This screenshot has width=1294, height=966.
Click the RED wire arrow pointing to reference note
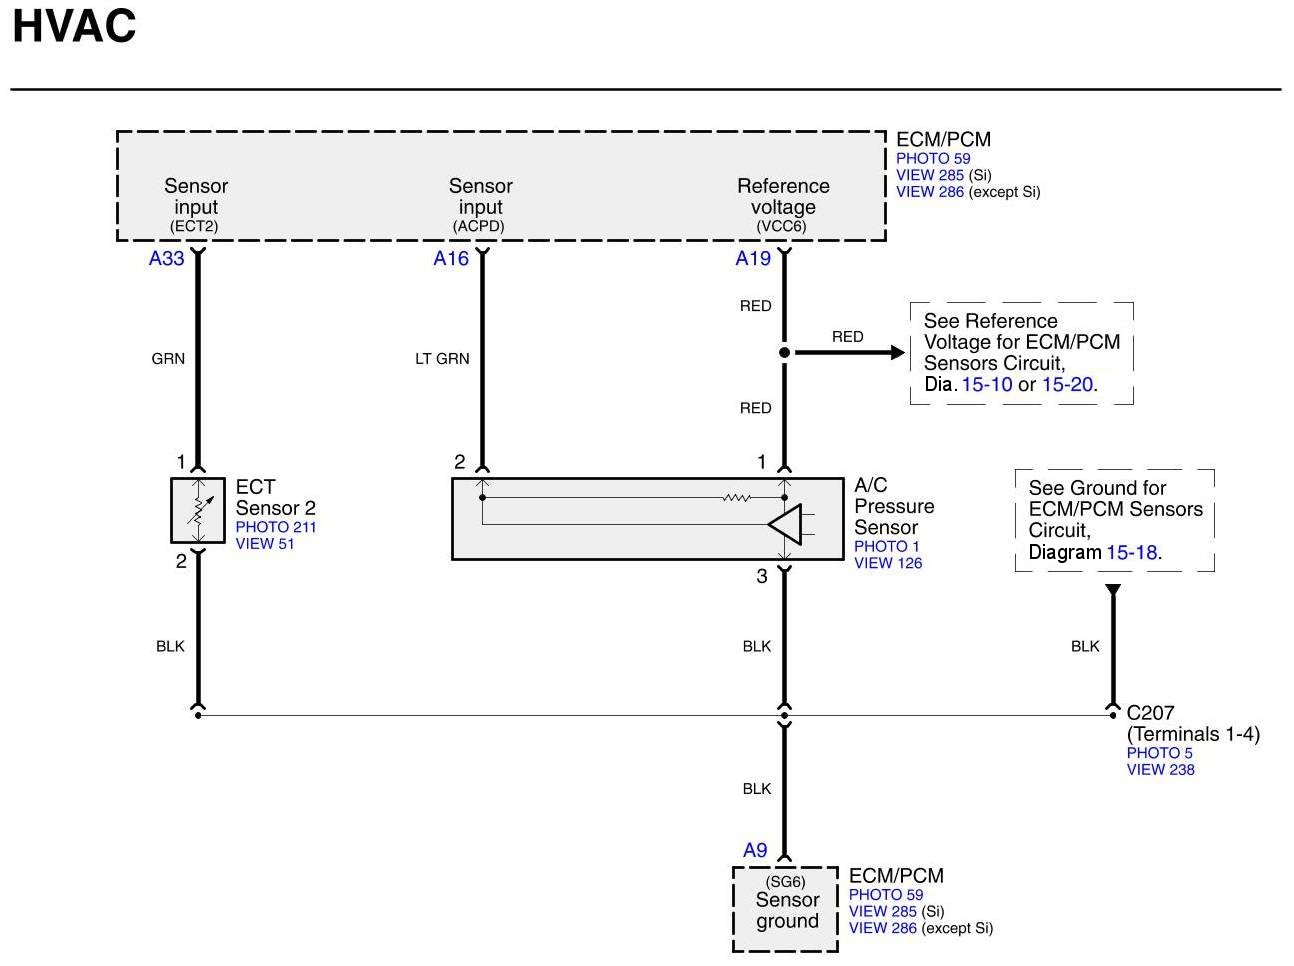coord(880,352)
